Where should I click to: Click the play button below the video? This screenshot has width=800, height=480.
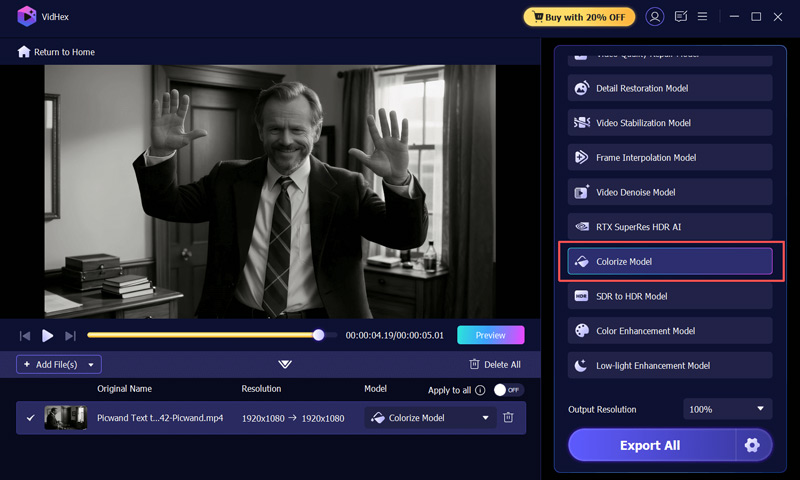pos(47,336)
